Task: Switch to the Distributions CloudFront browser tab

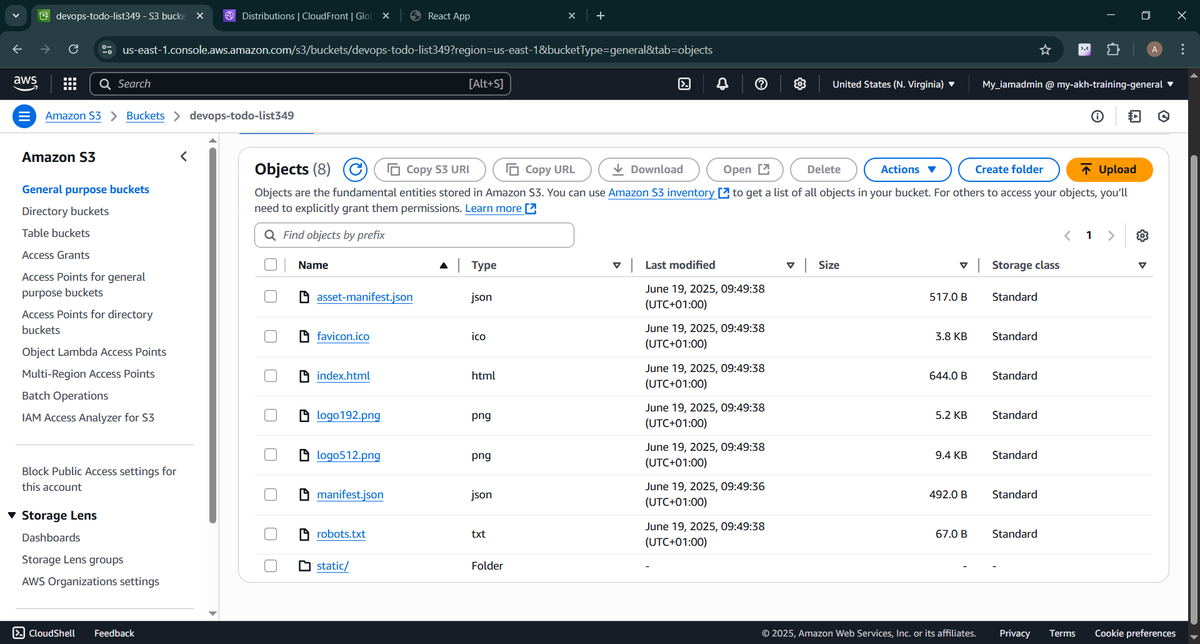Action: pos(304,16)
